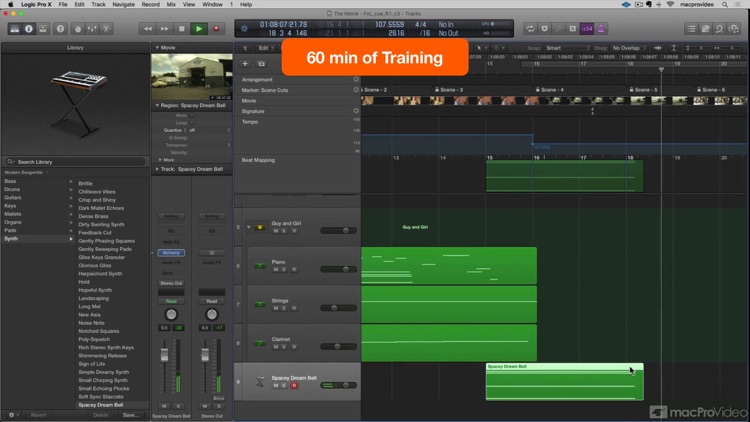Click the green Play button

pos(199,29)
